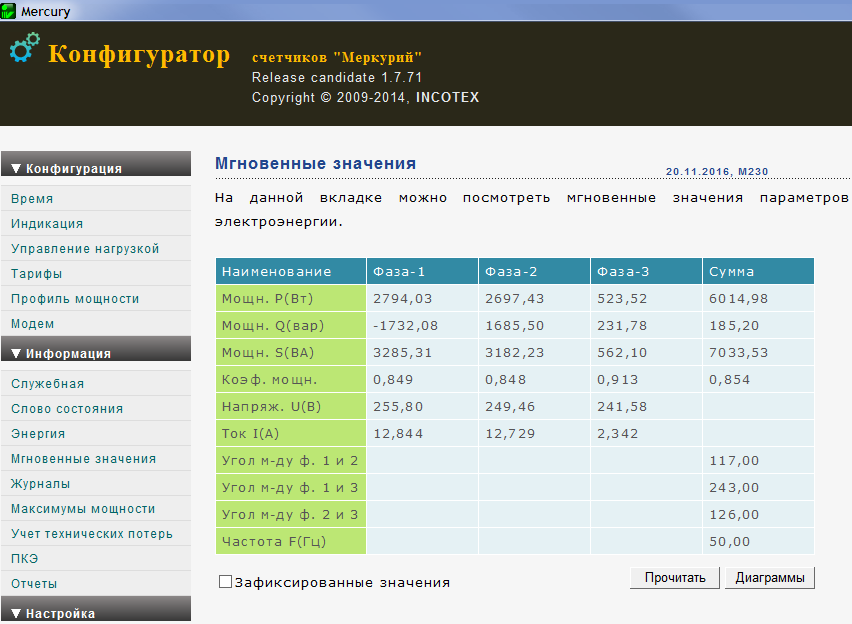This screenshot has width=852, height=624.
Task: Click the Фаза-1 column header
Action: click(422, 271)
